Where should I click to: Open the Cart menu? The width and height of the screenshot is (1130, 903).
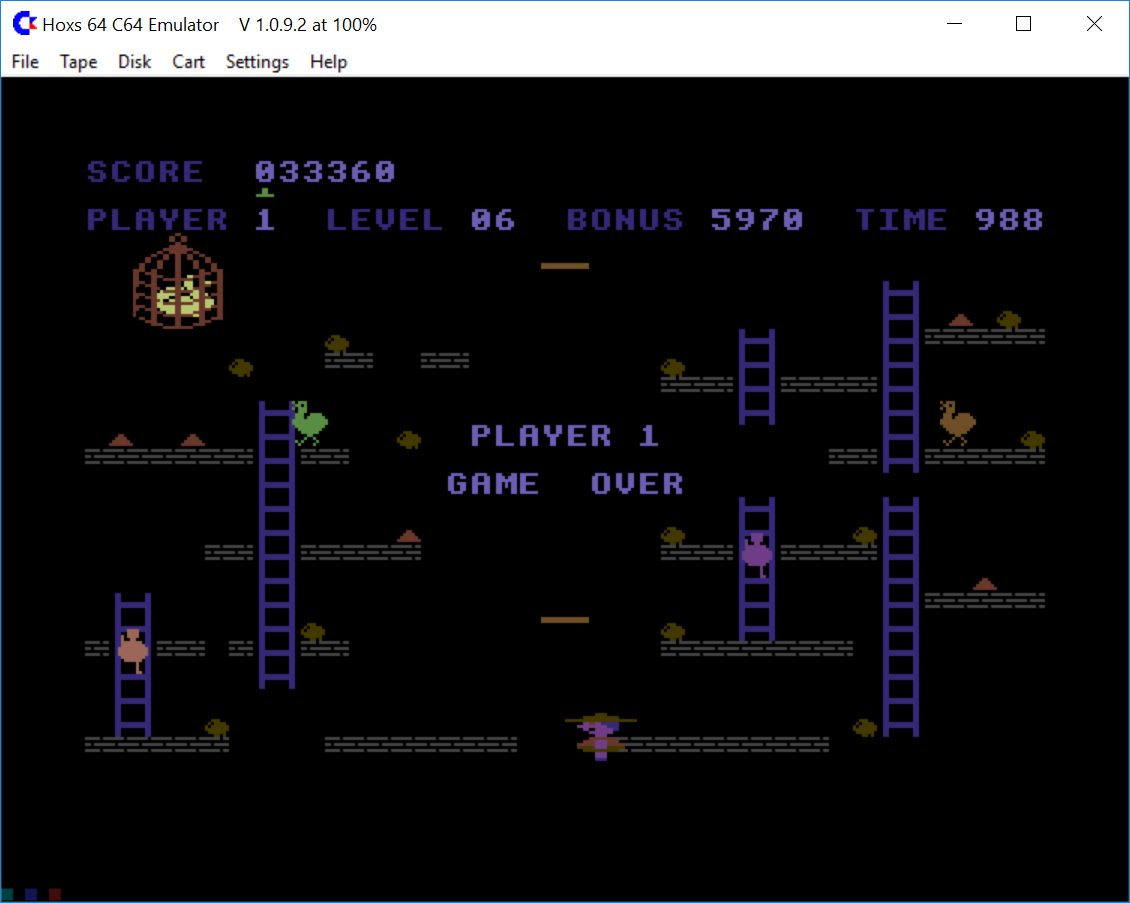tap(188, 62)
